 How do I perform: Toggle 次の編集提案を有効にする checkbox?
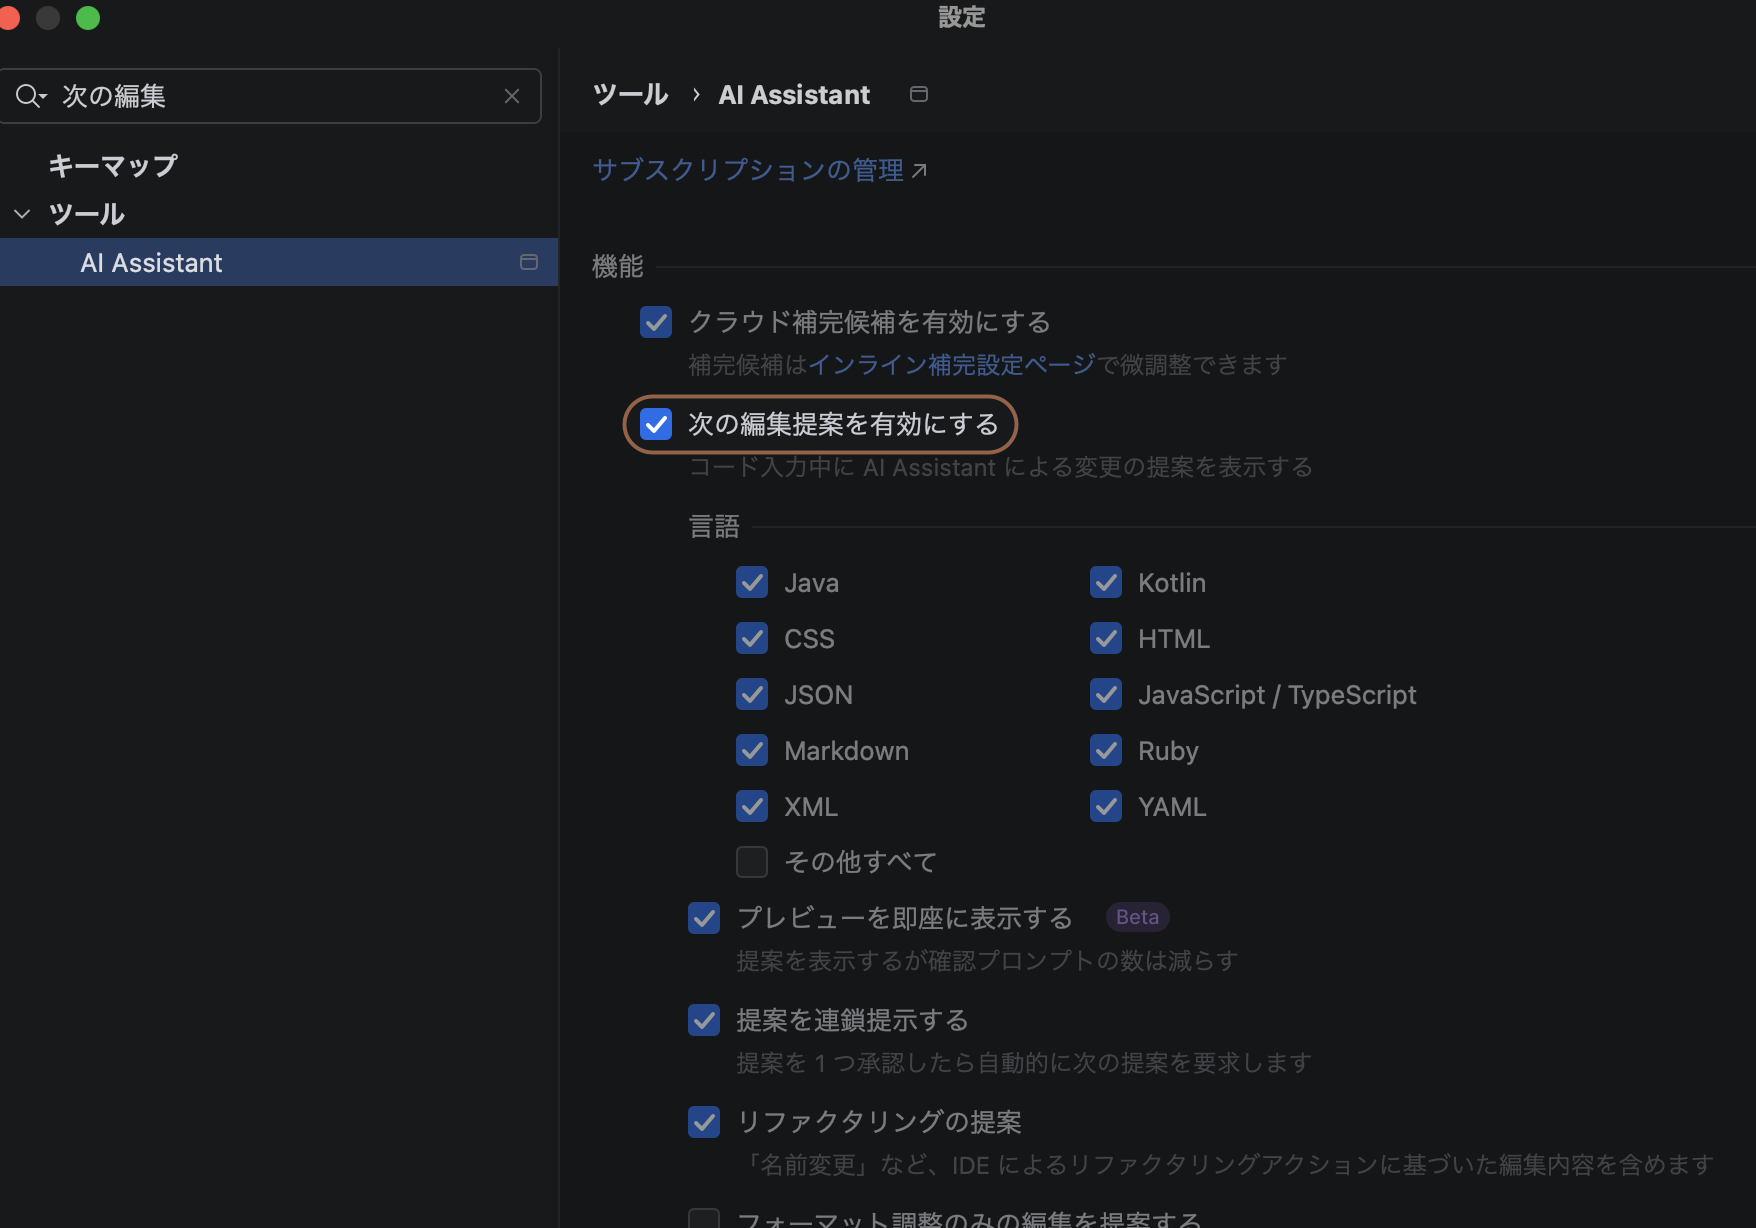pos(656,424)
